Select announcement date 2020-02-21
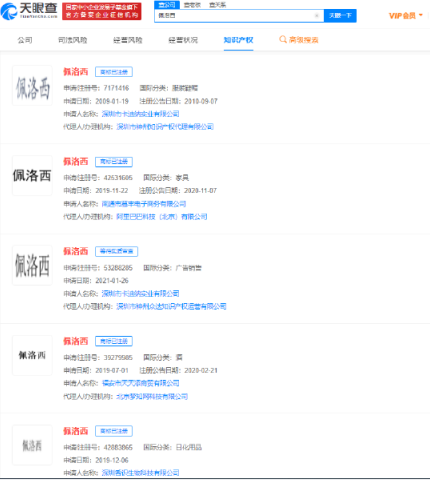The width and height of the screenshot is (430, 480). pyautogui.click(x=201, y=370)
